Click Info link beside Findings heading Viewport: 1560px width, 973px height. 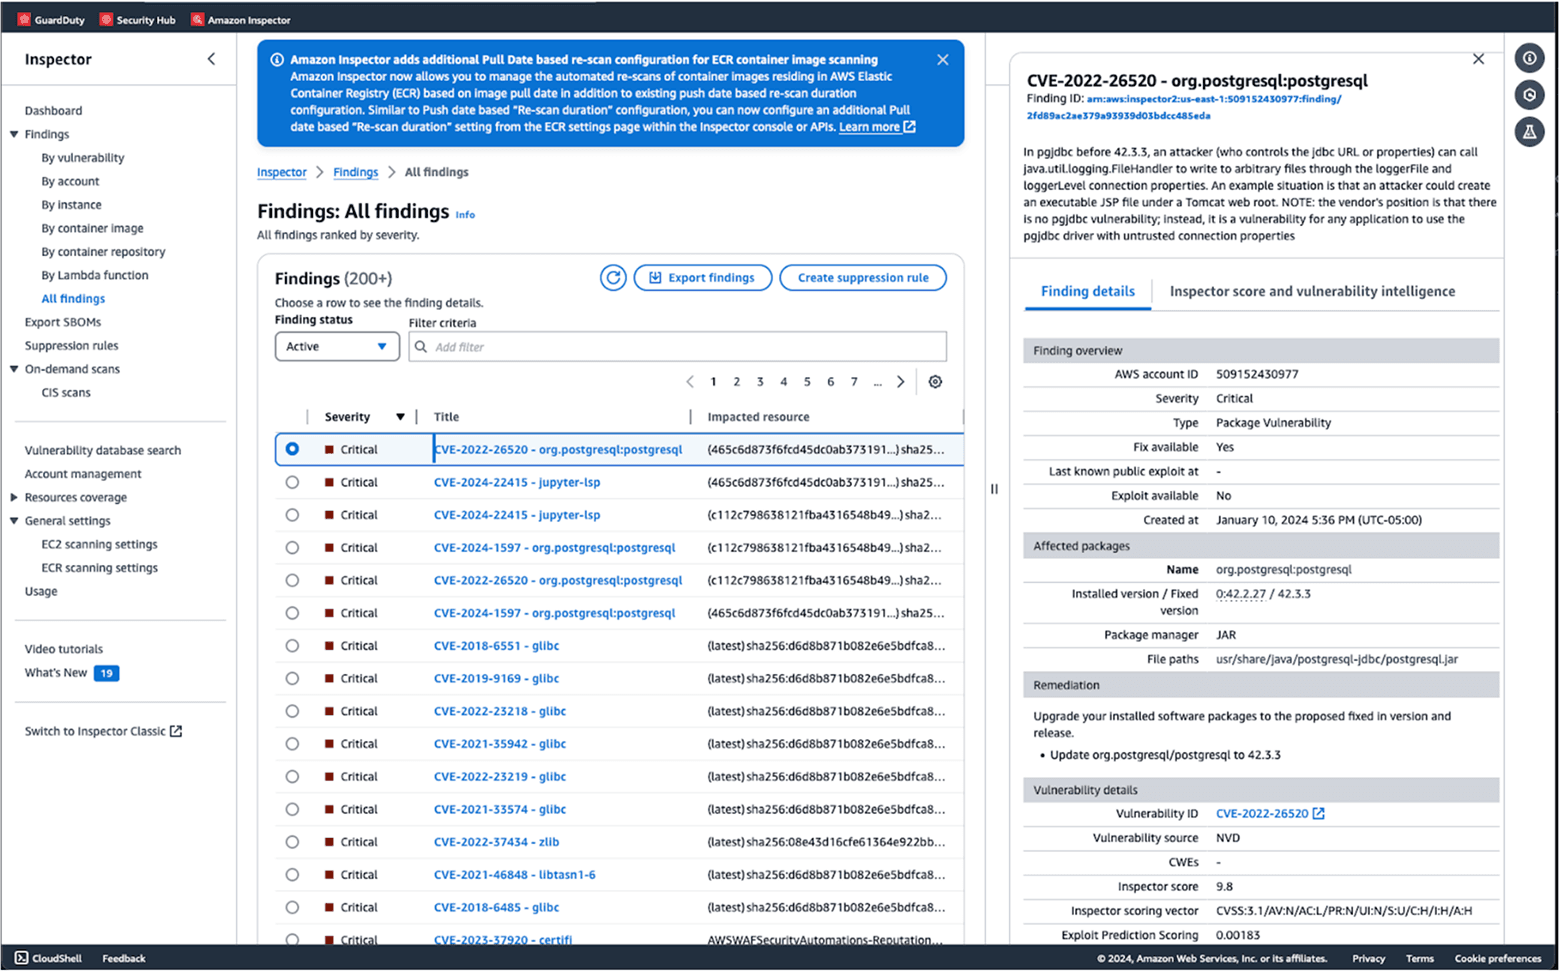click(465, 215)
